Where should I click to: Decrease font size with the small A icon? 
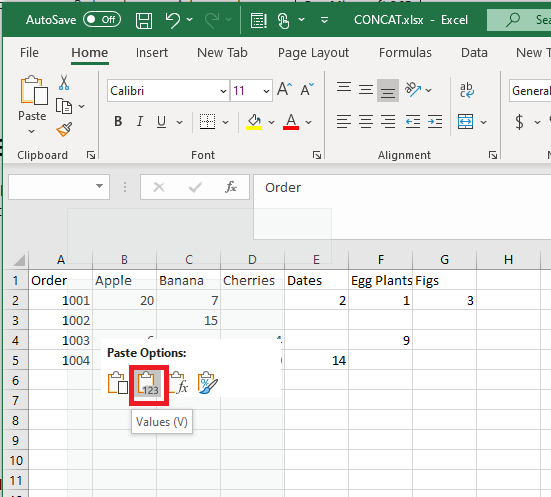pyautogui.click(x=307, y=90)
